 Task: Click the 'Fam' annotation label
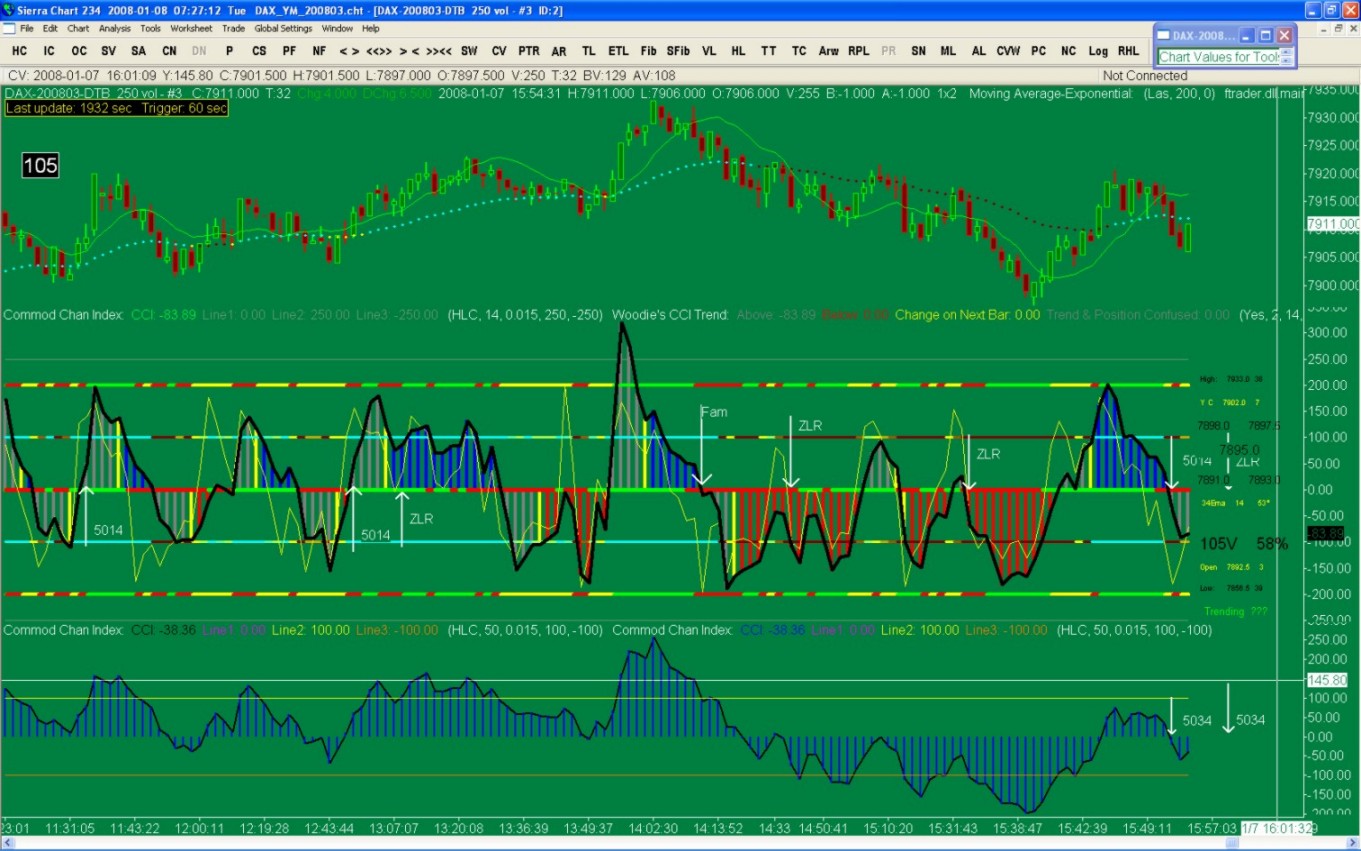click(x=714, y=411)
